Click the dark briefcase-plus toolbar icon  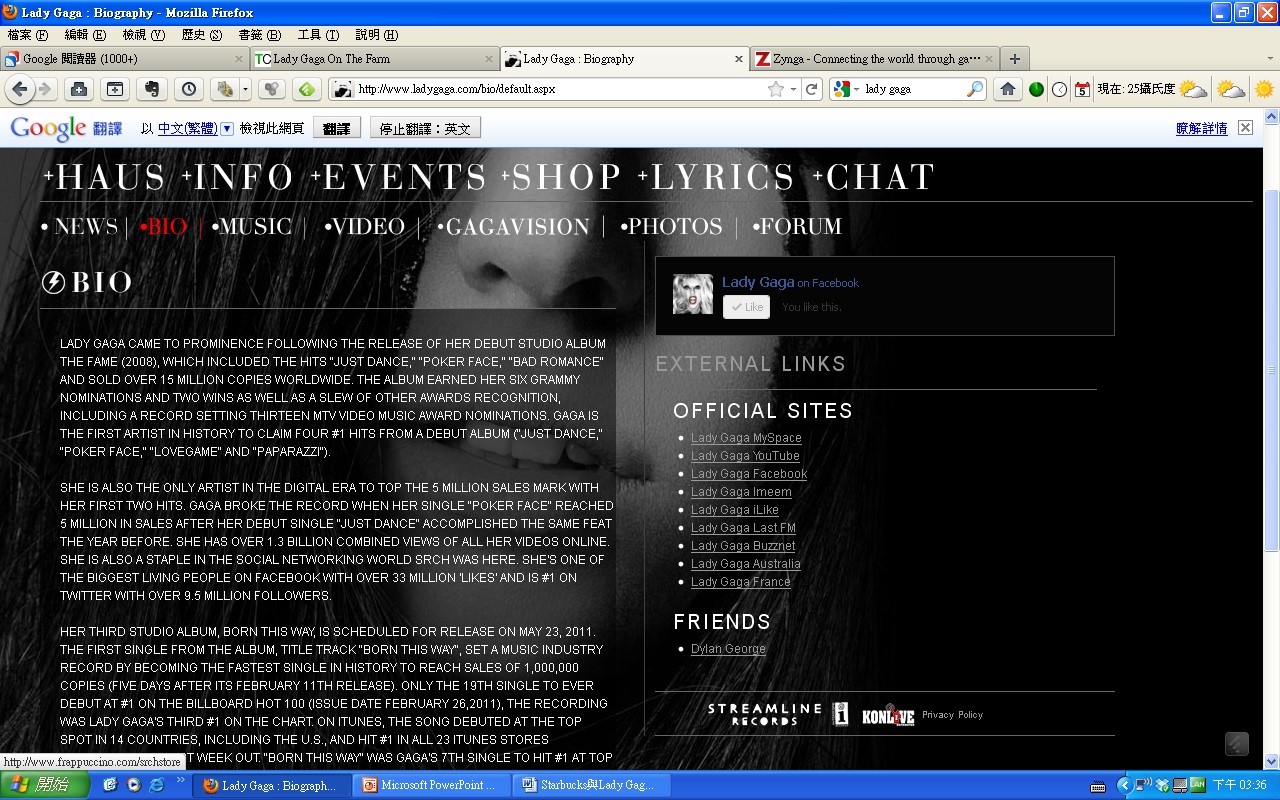coord(78,89)
